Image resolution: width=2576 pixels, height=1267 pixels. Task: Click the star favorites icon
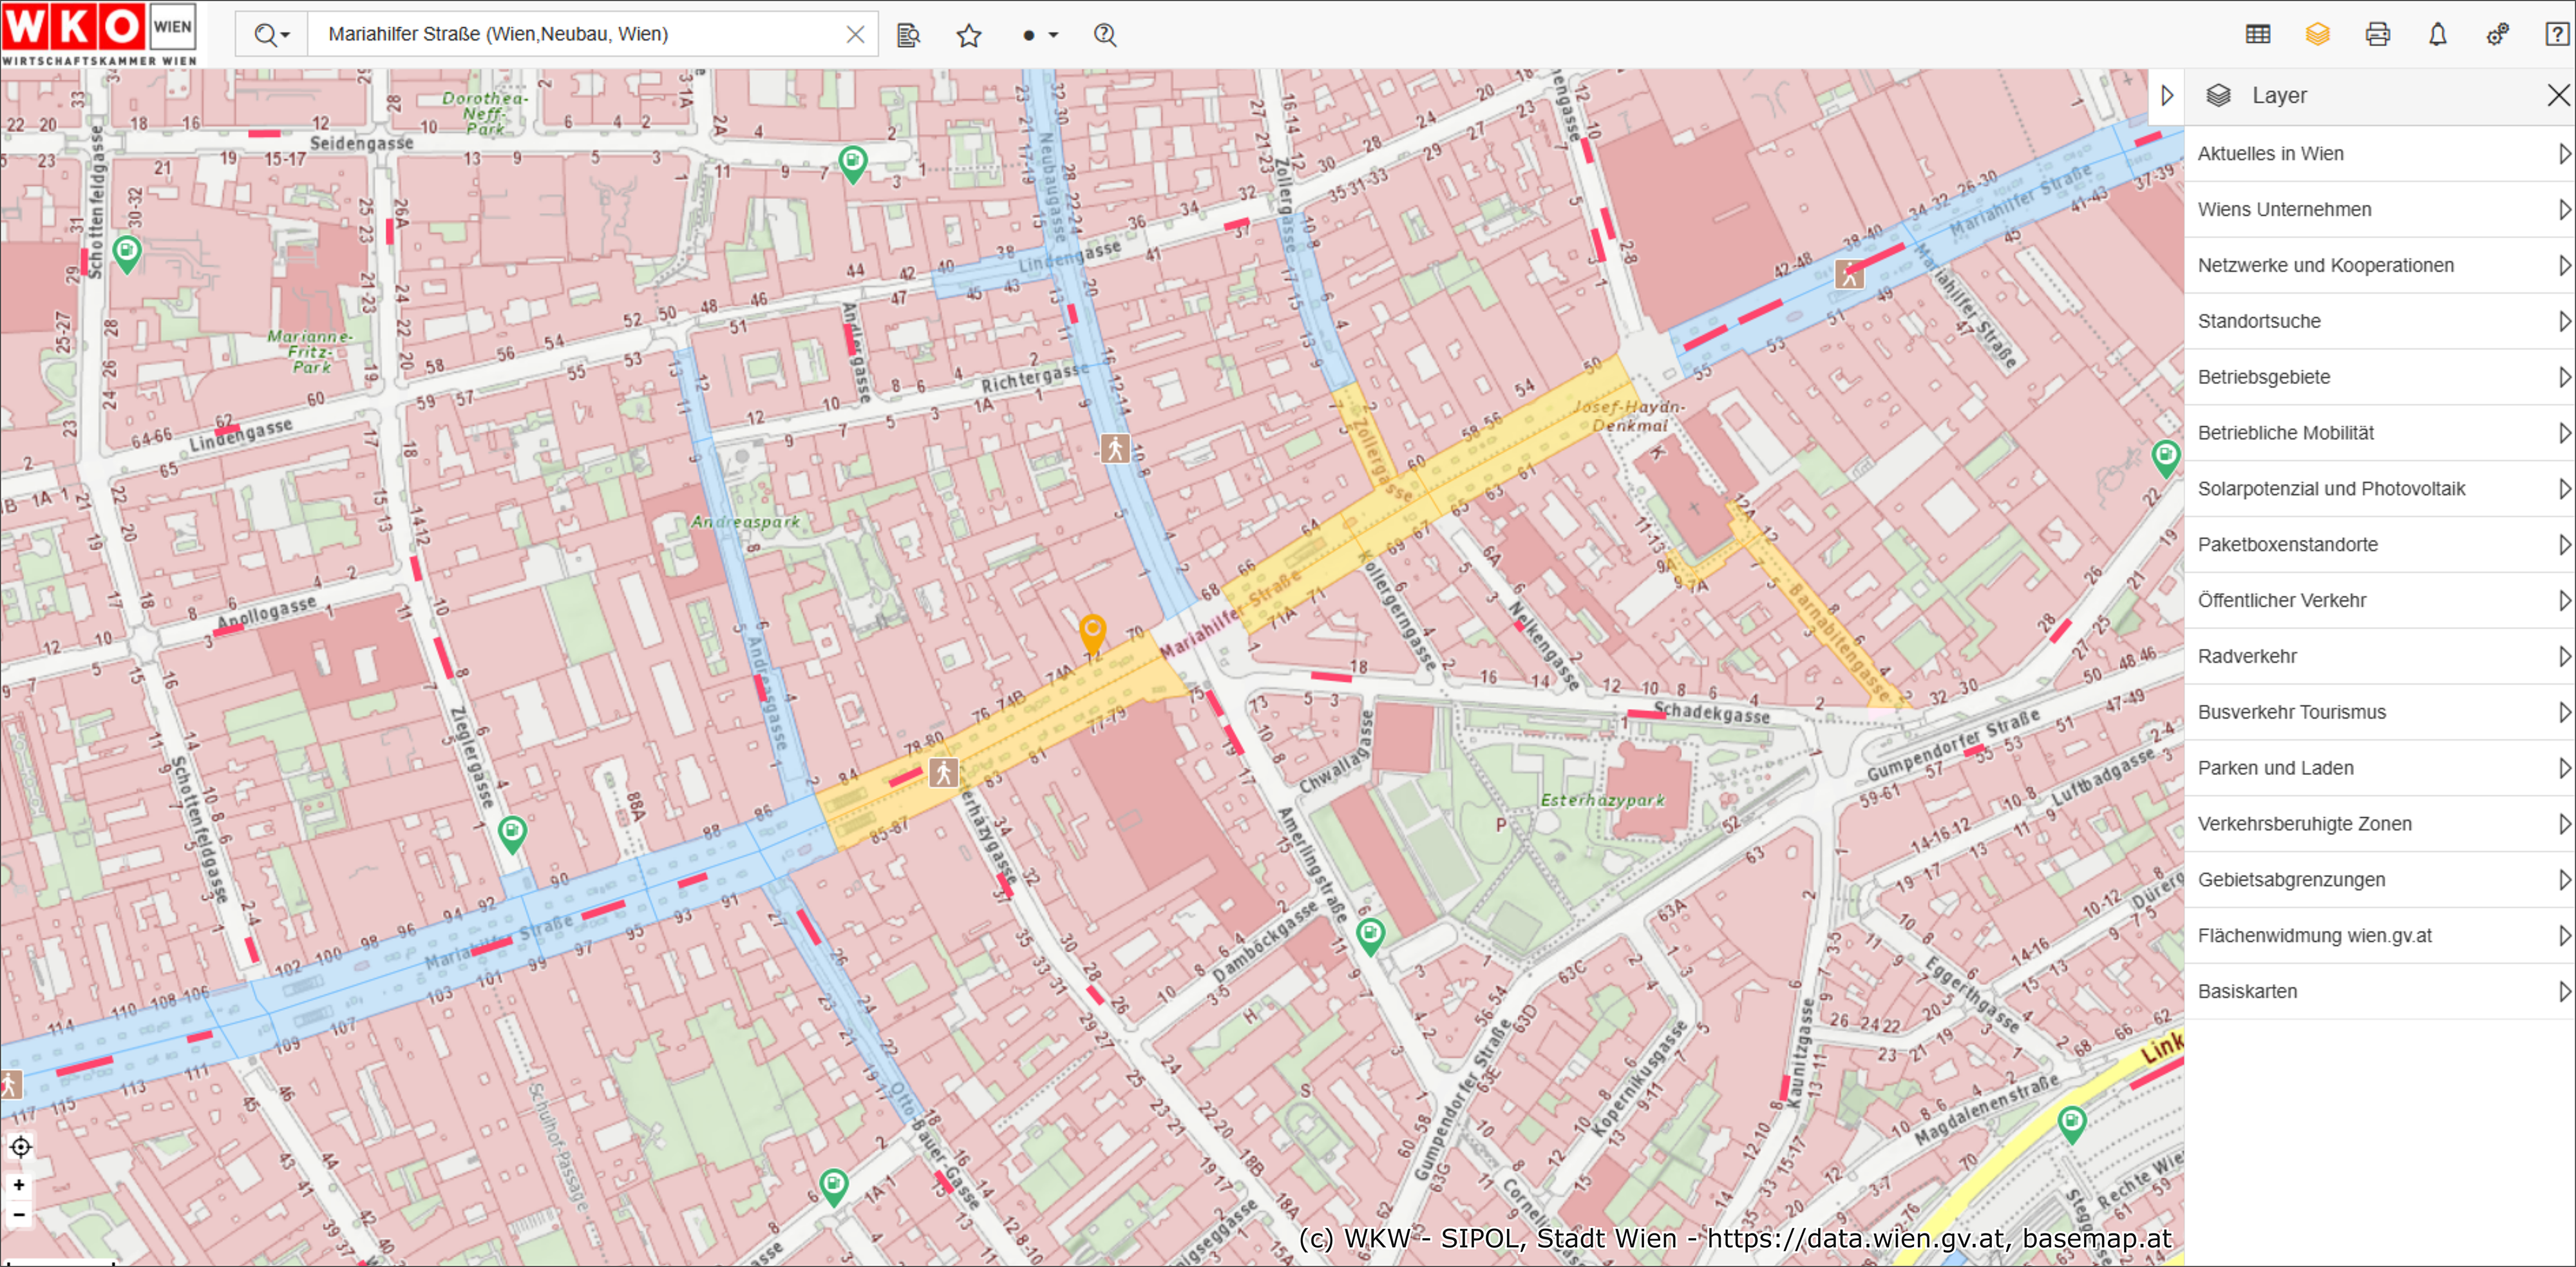pos(968,36)
